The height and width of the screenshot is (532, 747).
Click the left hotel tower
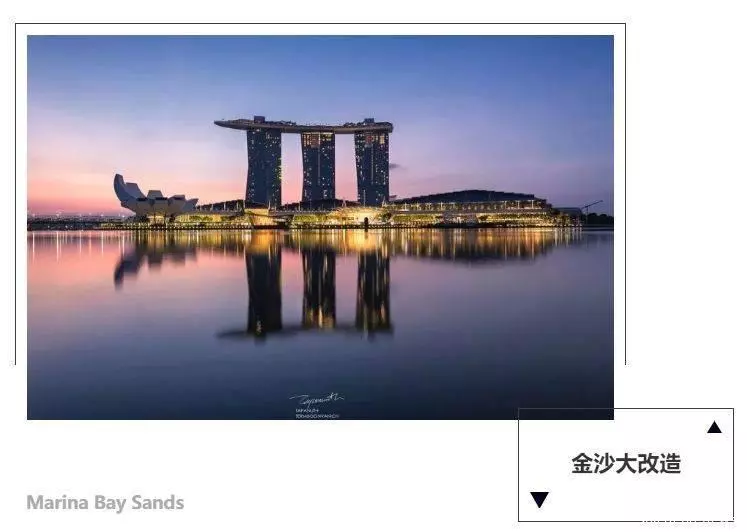pos(263,167)
